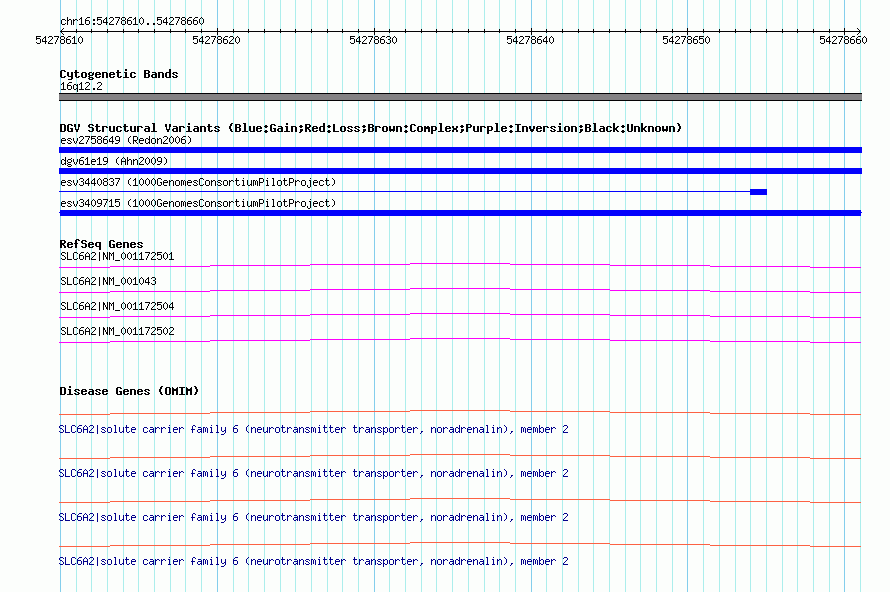Click the 16q12.2 band label
The height and width of the screenshot is (592, 890).
81,86
